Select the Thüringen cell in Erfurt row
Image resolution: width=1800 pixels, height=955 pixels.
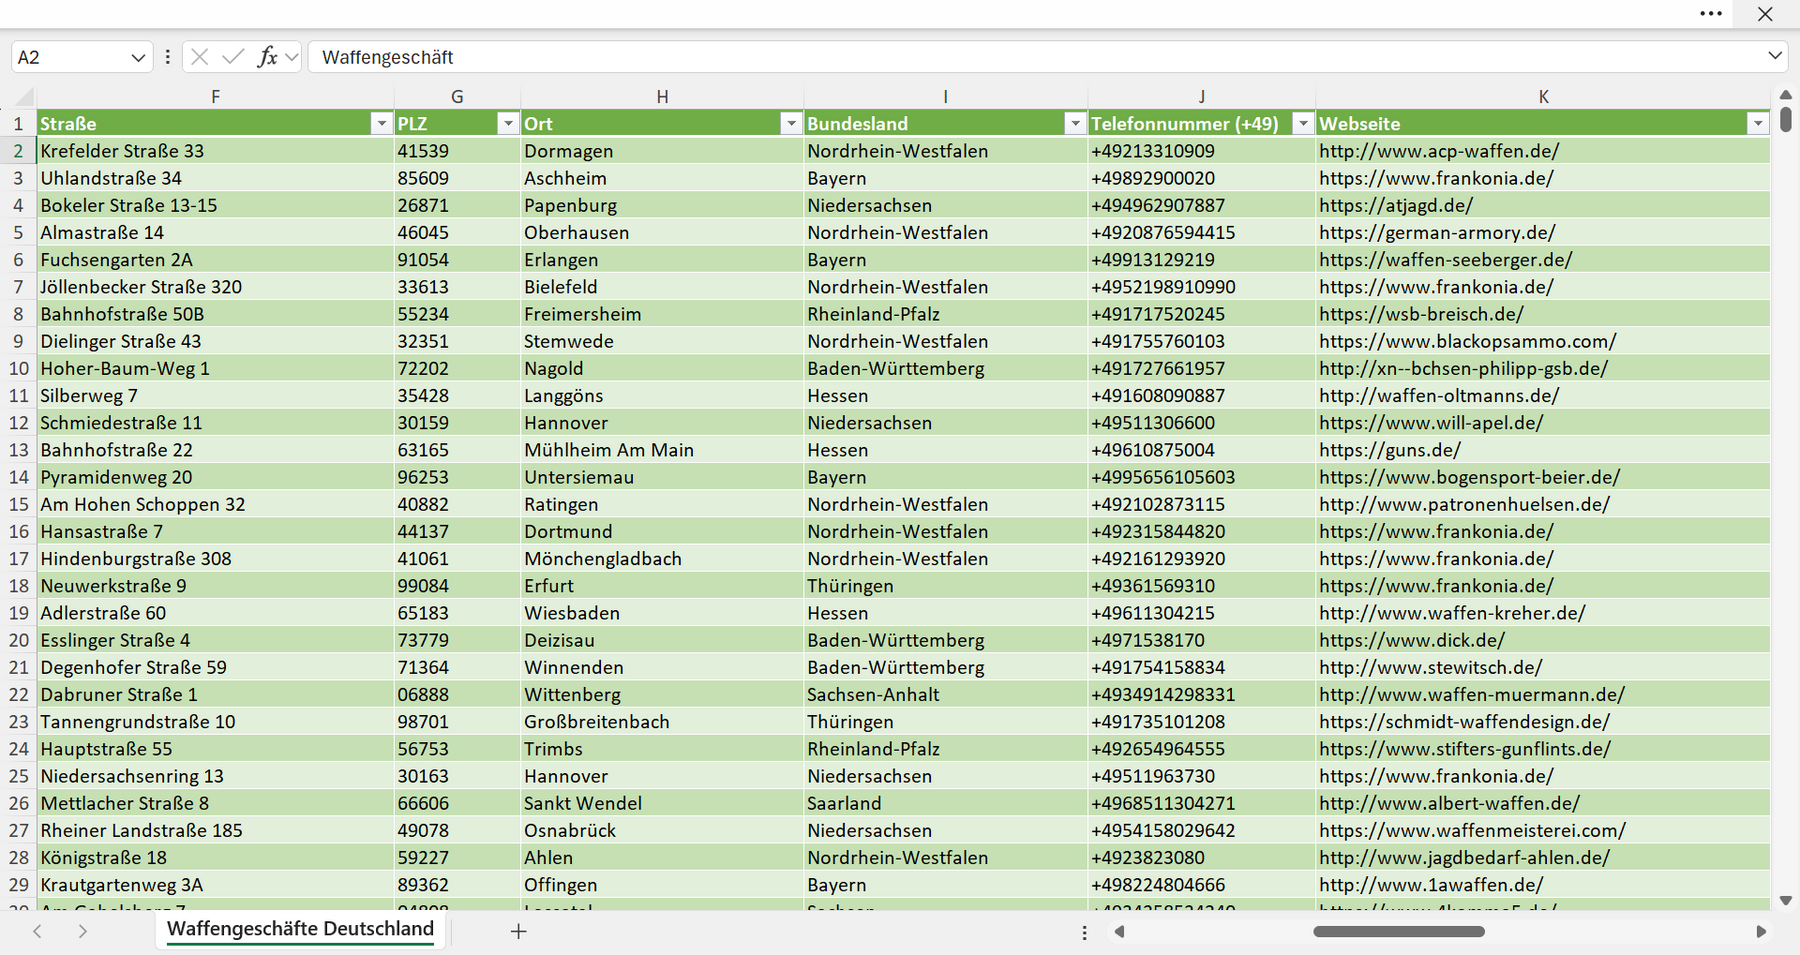coord(945,586)
